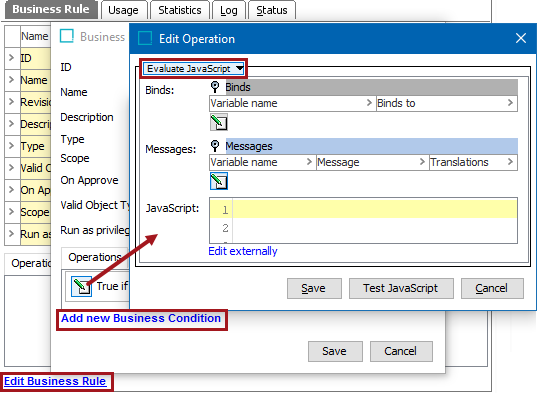Expand the Type row in background table
Image resolution: width=537 pixels, height=393 pixels.
click(x=11, y=146)
